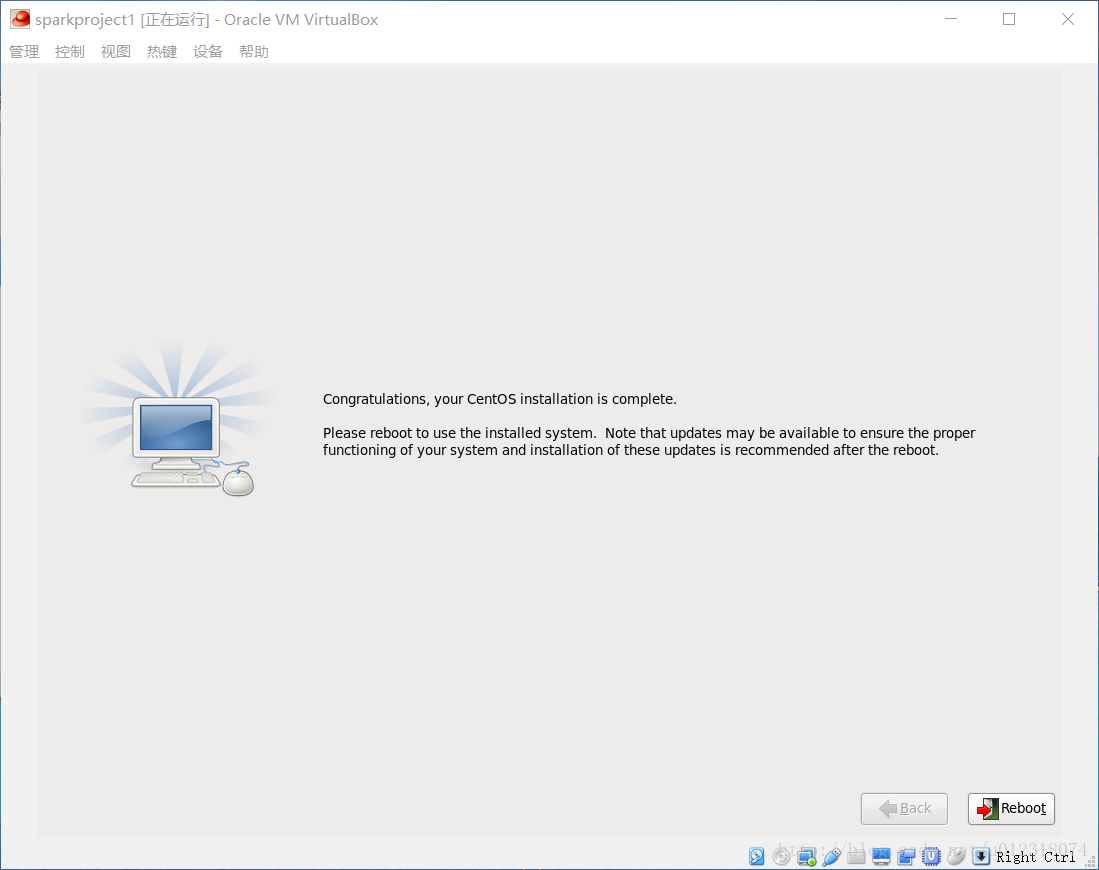Open the 热键 menu
The image size is (1099, 870).
click(x=162, y=51)
